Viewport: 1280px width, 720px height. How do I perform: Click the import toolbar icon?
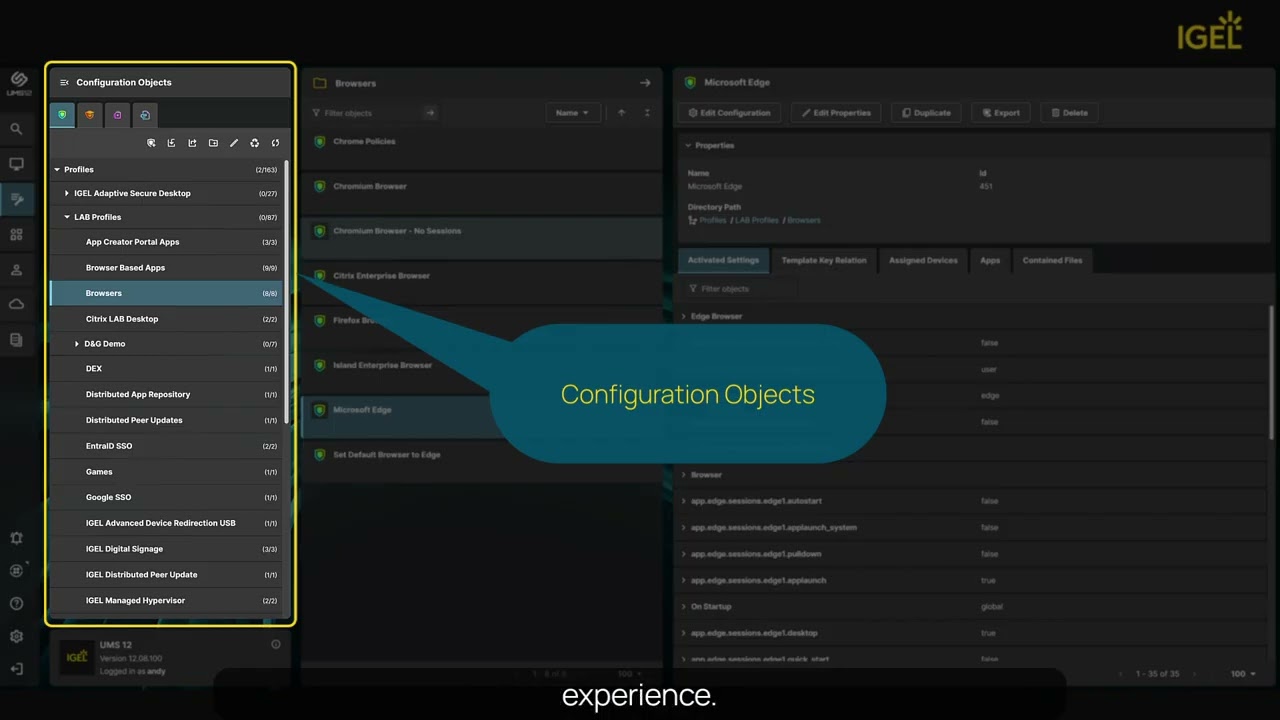(x=172, y=143)
